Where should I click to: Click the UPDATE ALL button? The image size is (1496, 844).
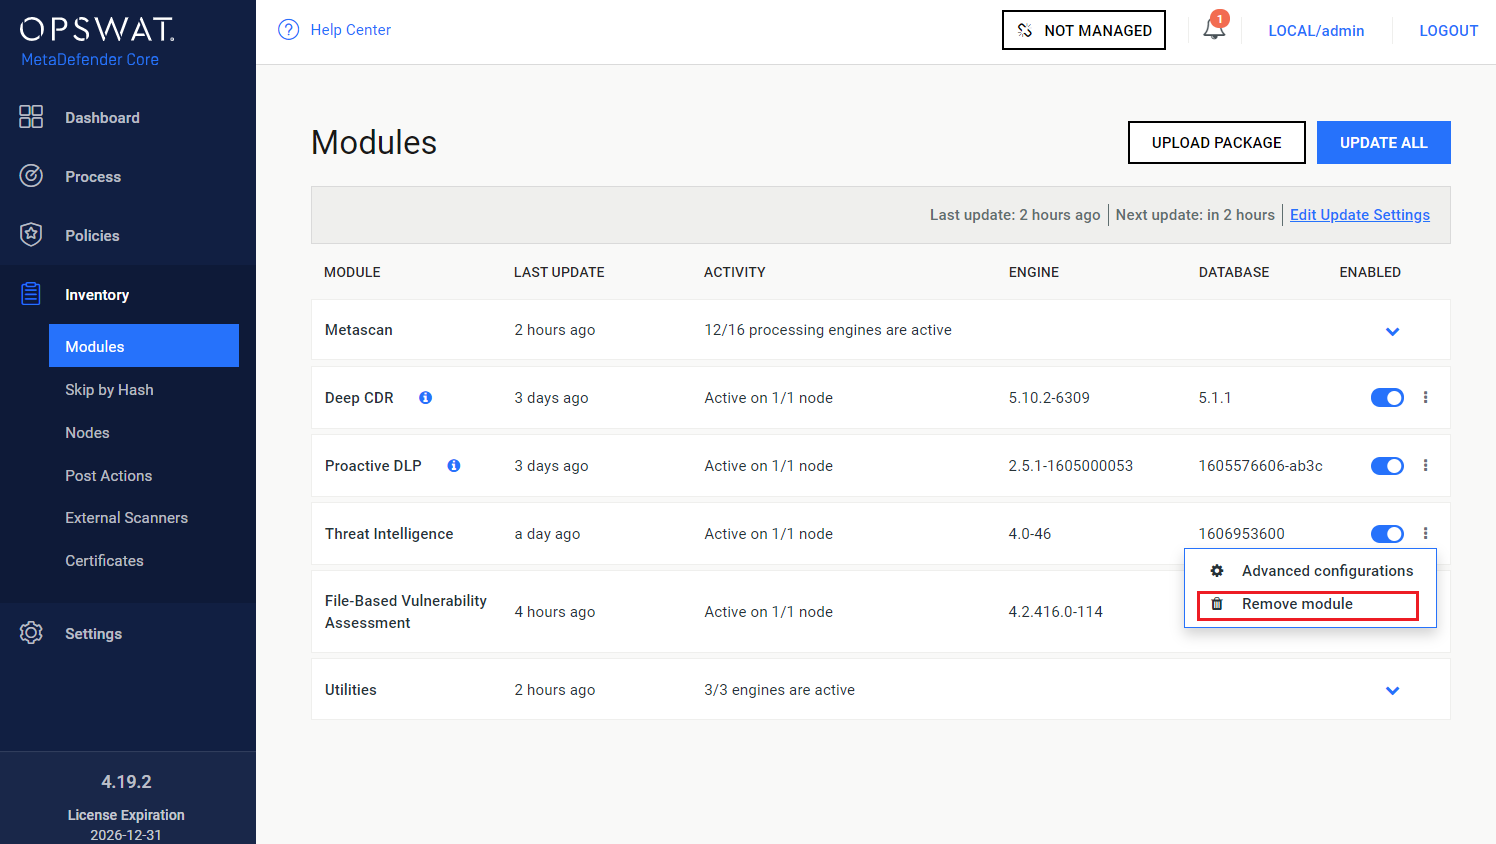click(1383, 142)
